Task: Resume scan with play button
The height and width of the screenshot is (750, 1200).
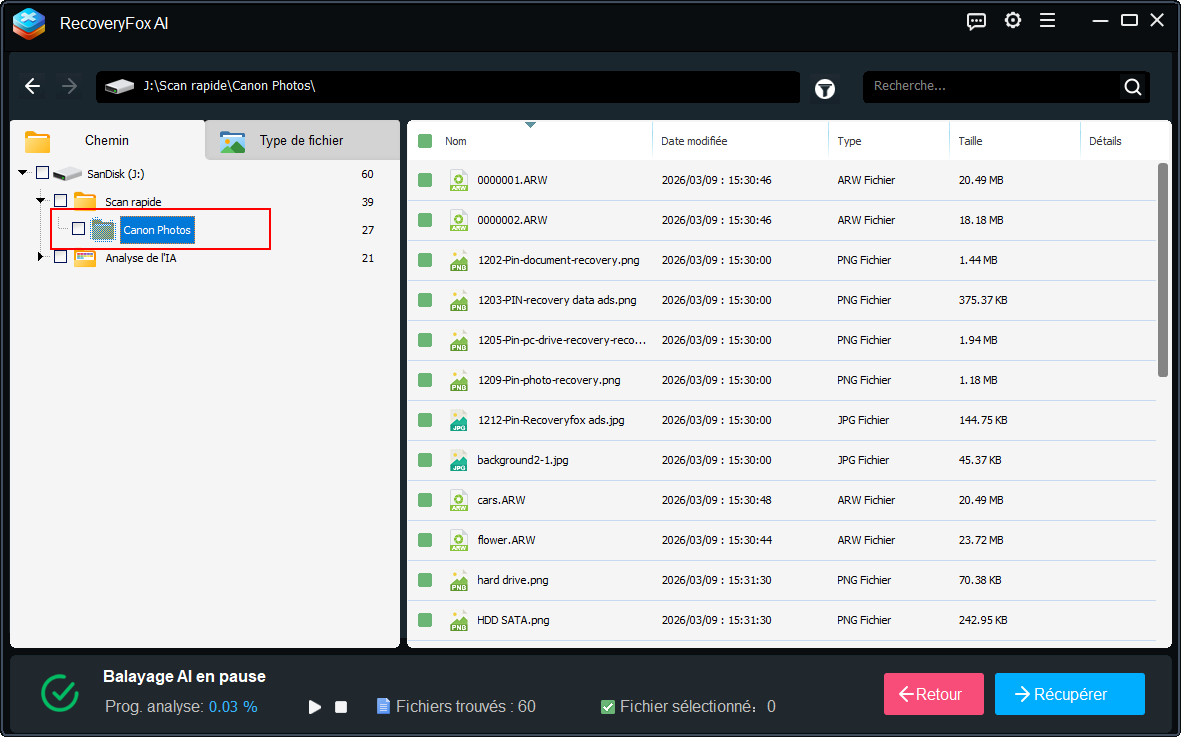Action: click(x=315, y=707)
